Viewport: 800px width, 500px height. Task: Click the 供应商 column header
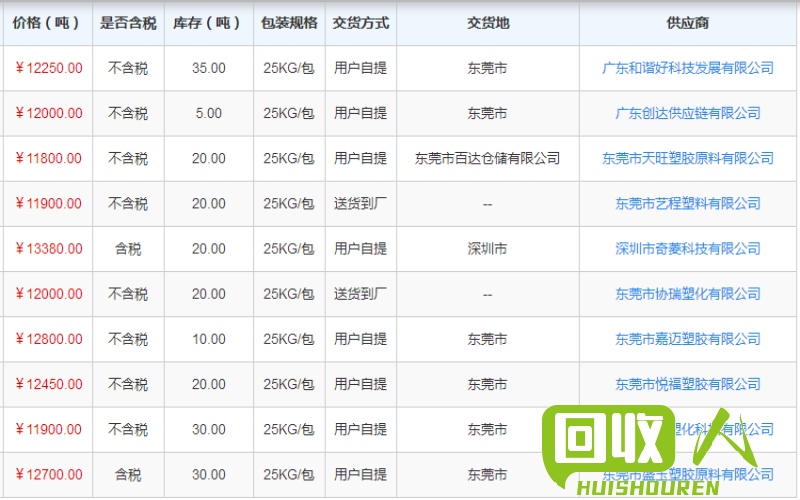[688, 23]
